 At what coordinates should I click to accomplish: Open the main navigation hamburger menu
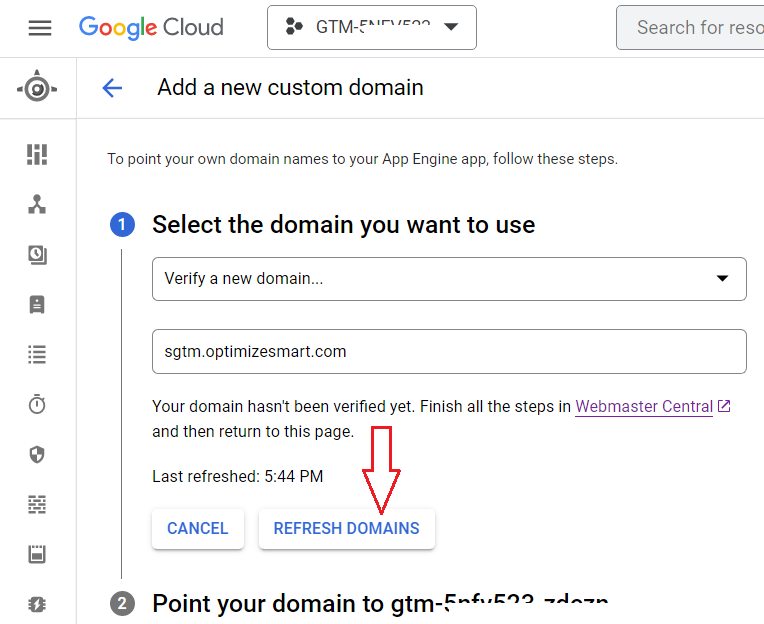pyautogui.click(x=40, y=28)
